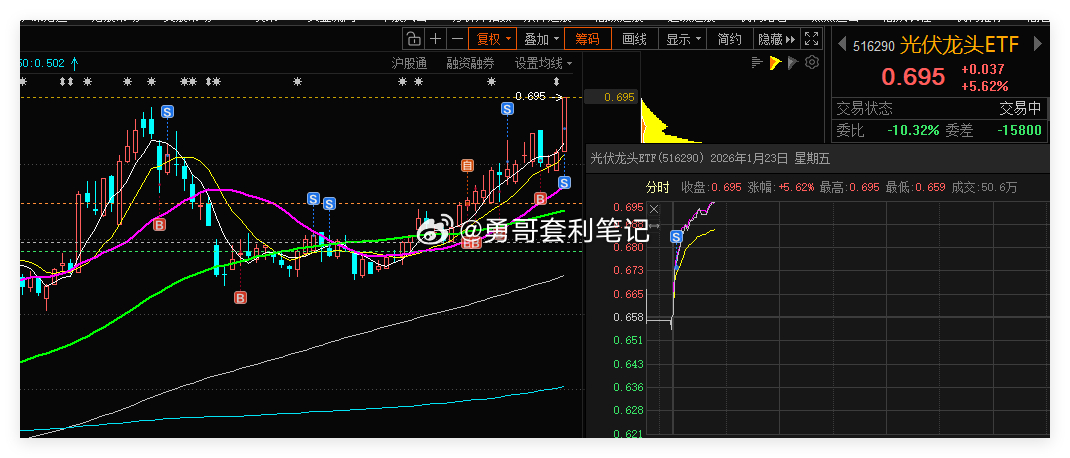Screen dimensions: 1070x458
Task: Open the 设置均线 dropdown
Action: click(x=544, y=63)
